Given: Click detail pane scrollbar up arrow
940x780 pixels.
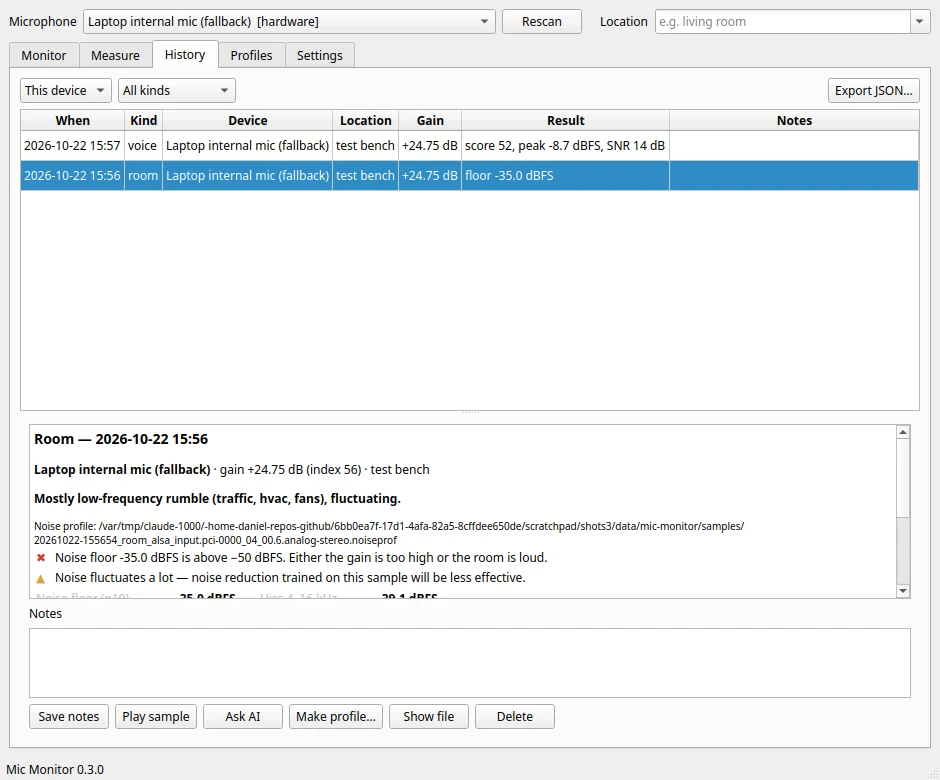Looking at the screenshot, I should (x=903, y=432).
